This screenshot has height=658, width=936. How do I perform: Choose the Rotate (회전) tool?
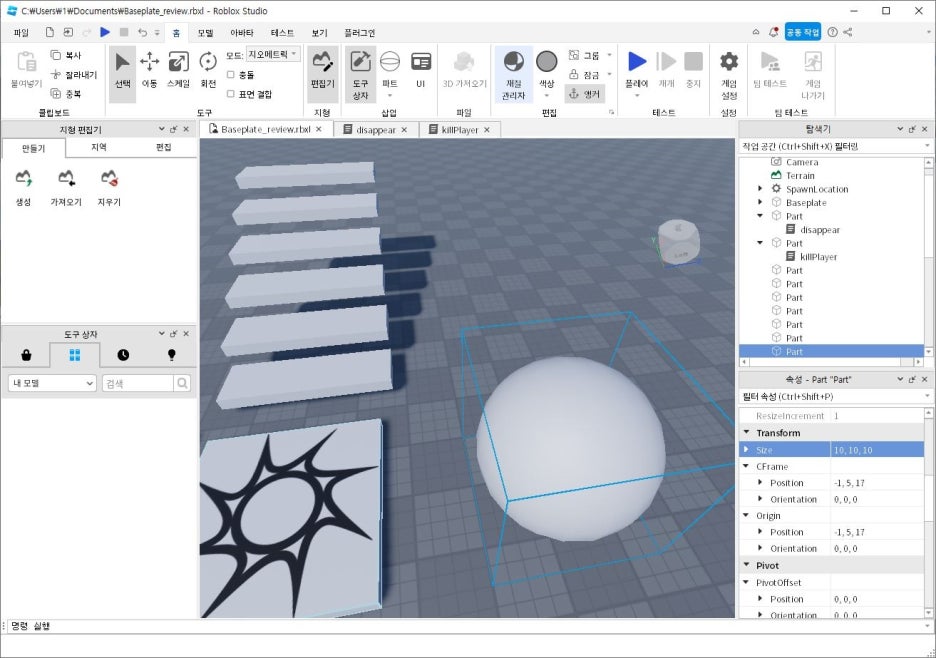pyautogui.click(x=208, y=70)
